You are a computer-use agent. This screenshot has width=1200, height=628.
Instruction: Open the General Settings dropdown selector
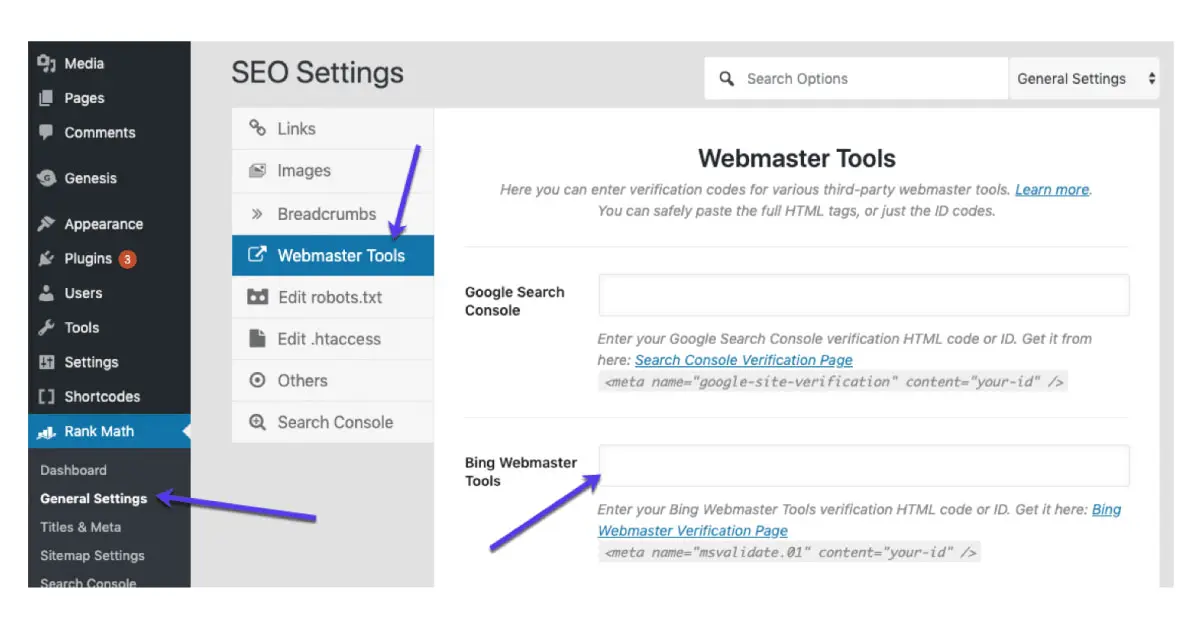point(1084,79)
